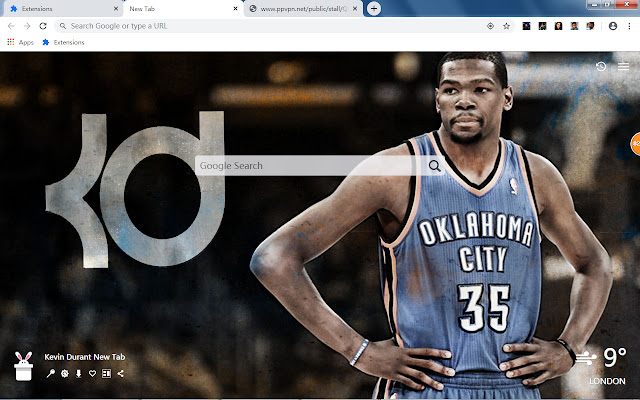Reload the page with the refresh icon
The height and width of the screenshot is (400, 640).
(x=43, y=26)
